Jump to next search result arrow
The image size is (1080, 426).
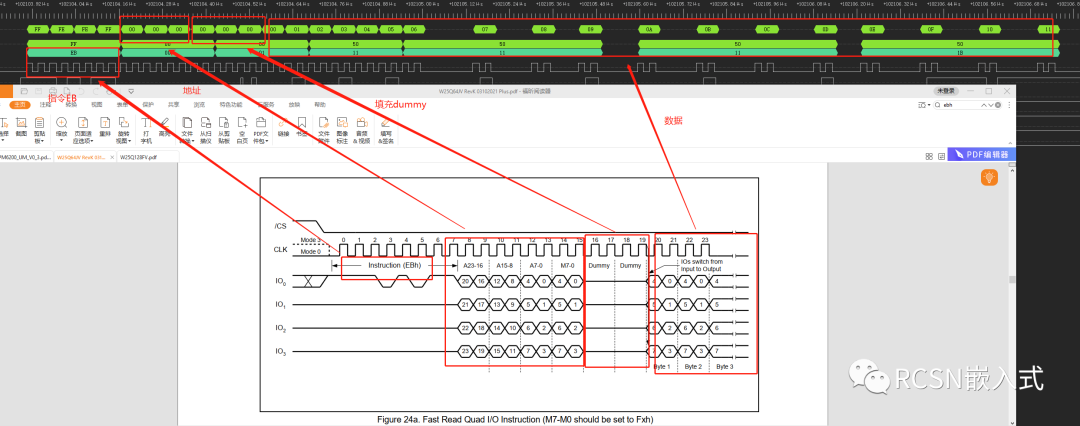click(x=992, y=105)
